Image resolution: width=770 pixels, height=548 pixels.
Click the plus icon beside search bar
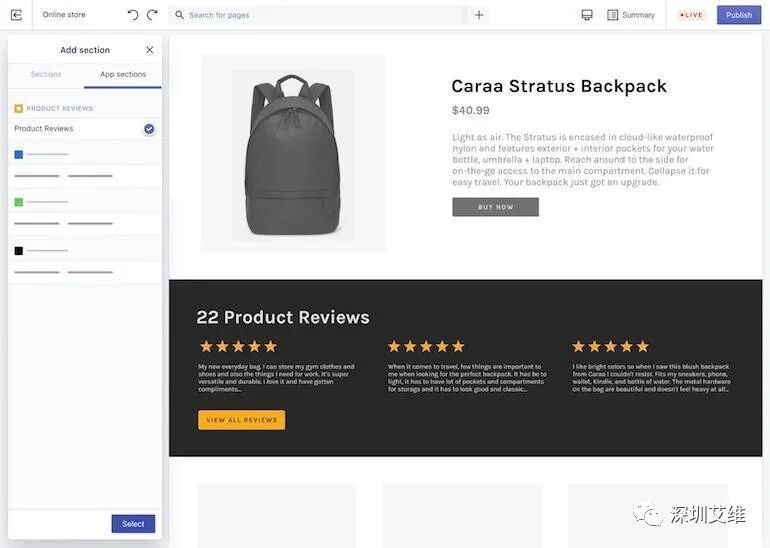coord(479,15)
